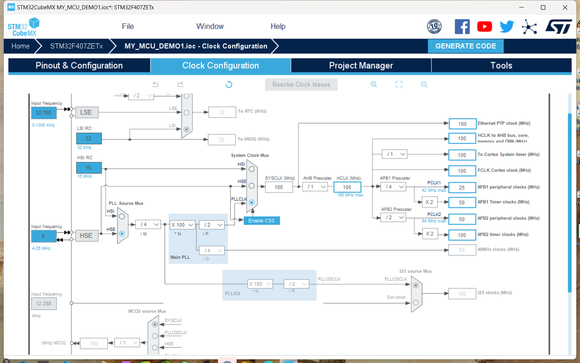
Task: Click the HCLK (MHz) value field
Action: pyautogui.click(x=347, y=187)
